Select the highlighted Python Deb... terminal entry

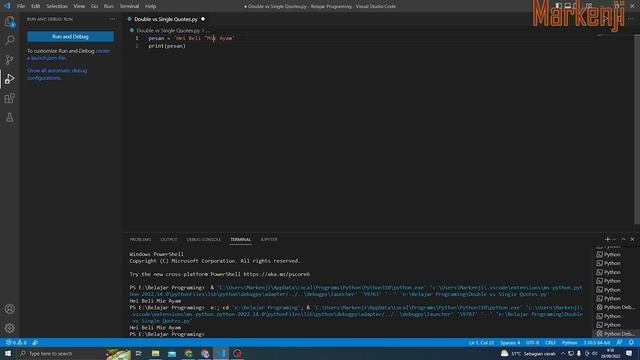pyautogui.click(x=616, y=334)
